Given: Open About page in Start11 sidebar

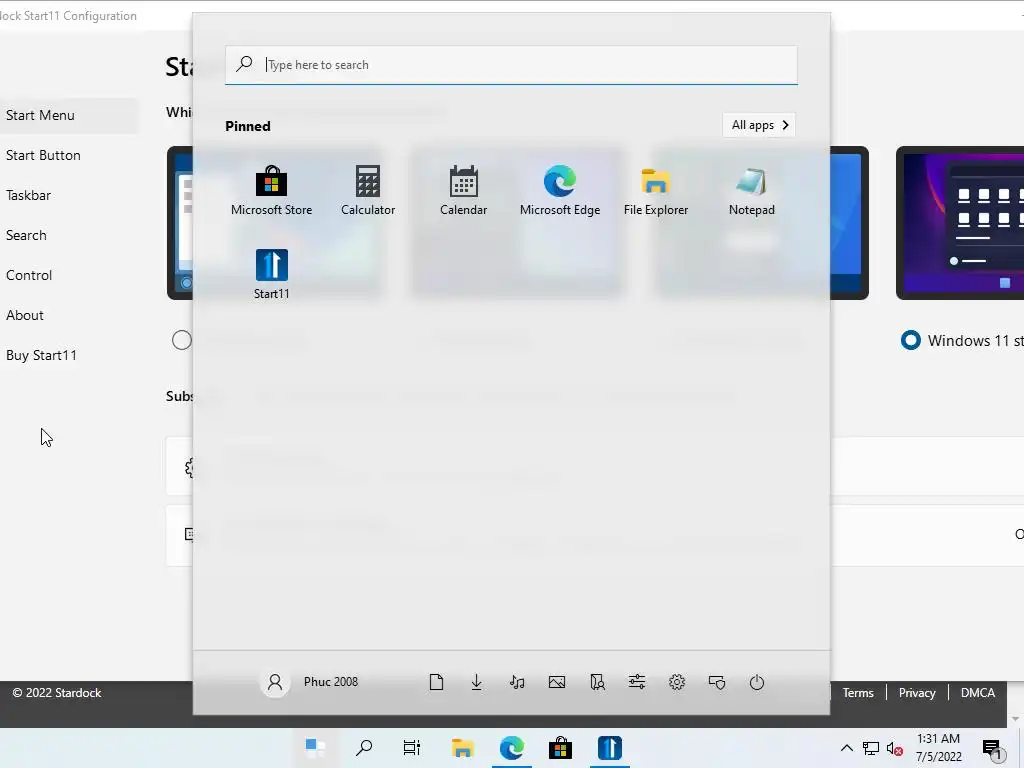Looking at the screenshot, I should [25, 315].
